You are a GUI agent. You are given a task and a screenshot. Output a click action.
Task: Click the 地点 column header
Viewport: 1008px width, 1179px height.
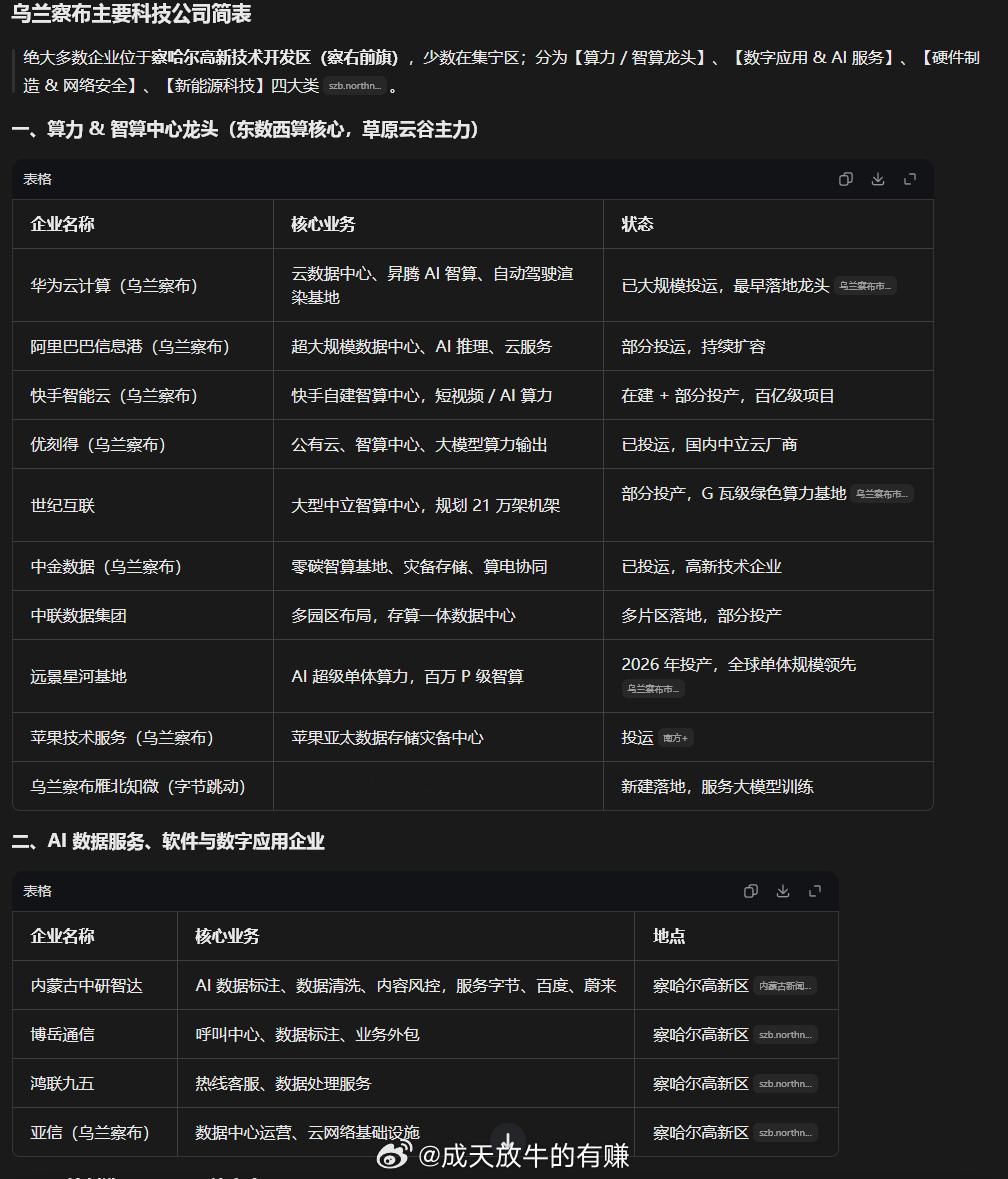click(669, 936)
